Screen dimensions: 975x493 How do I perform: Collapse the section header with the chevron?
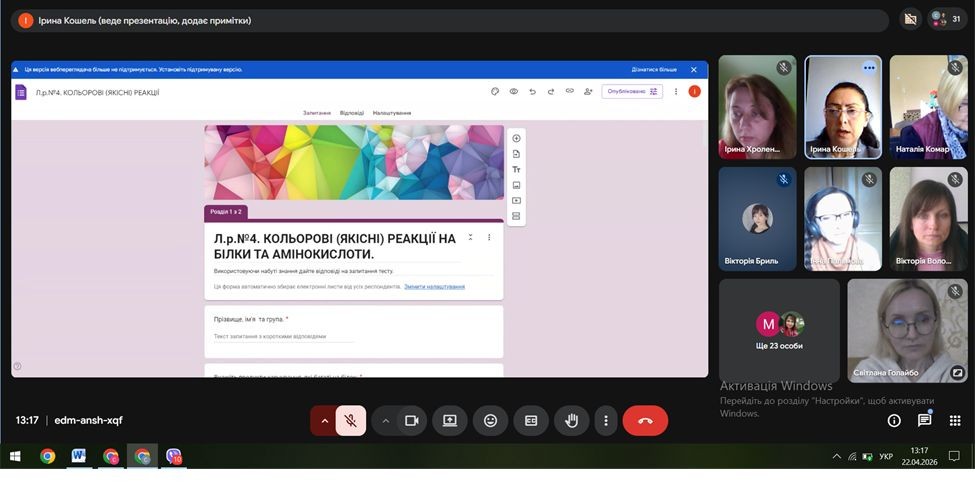471,237
